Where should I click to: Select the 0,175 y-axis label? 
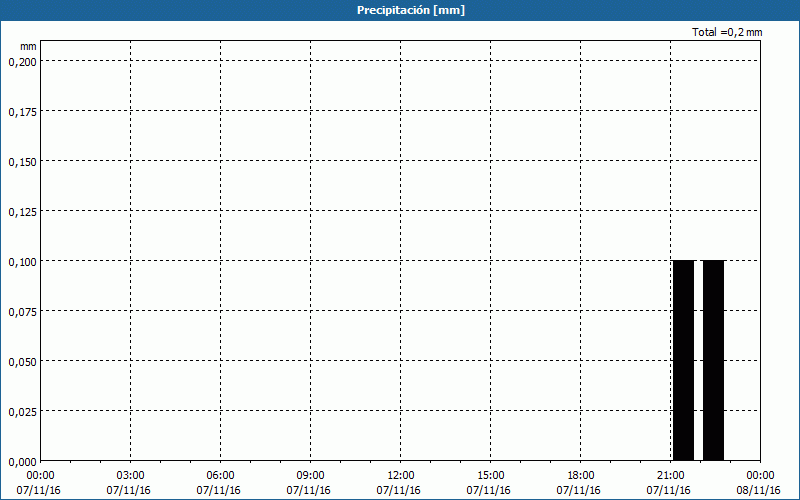click(x=22, y=111)
